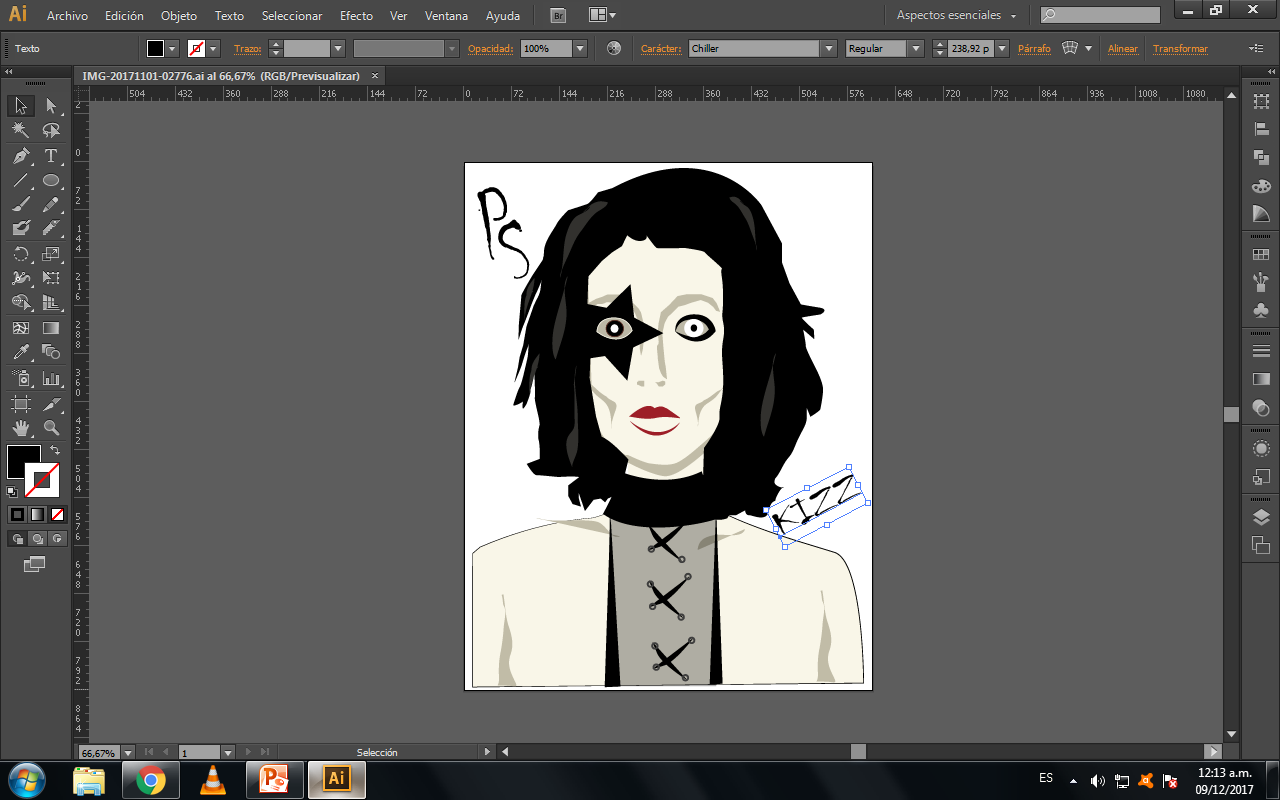Open the Stroke panel icon
The width and height of the screenshot is (1280, 800).
point(1261,351)
